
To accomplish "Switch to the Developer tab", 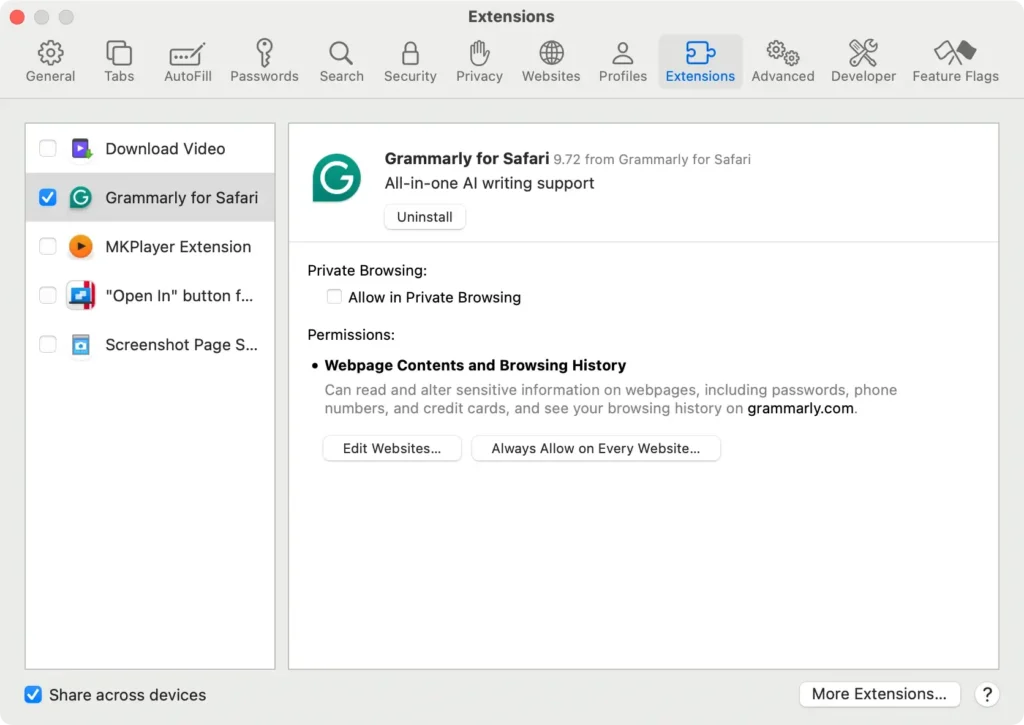I will (863, 59).
